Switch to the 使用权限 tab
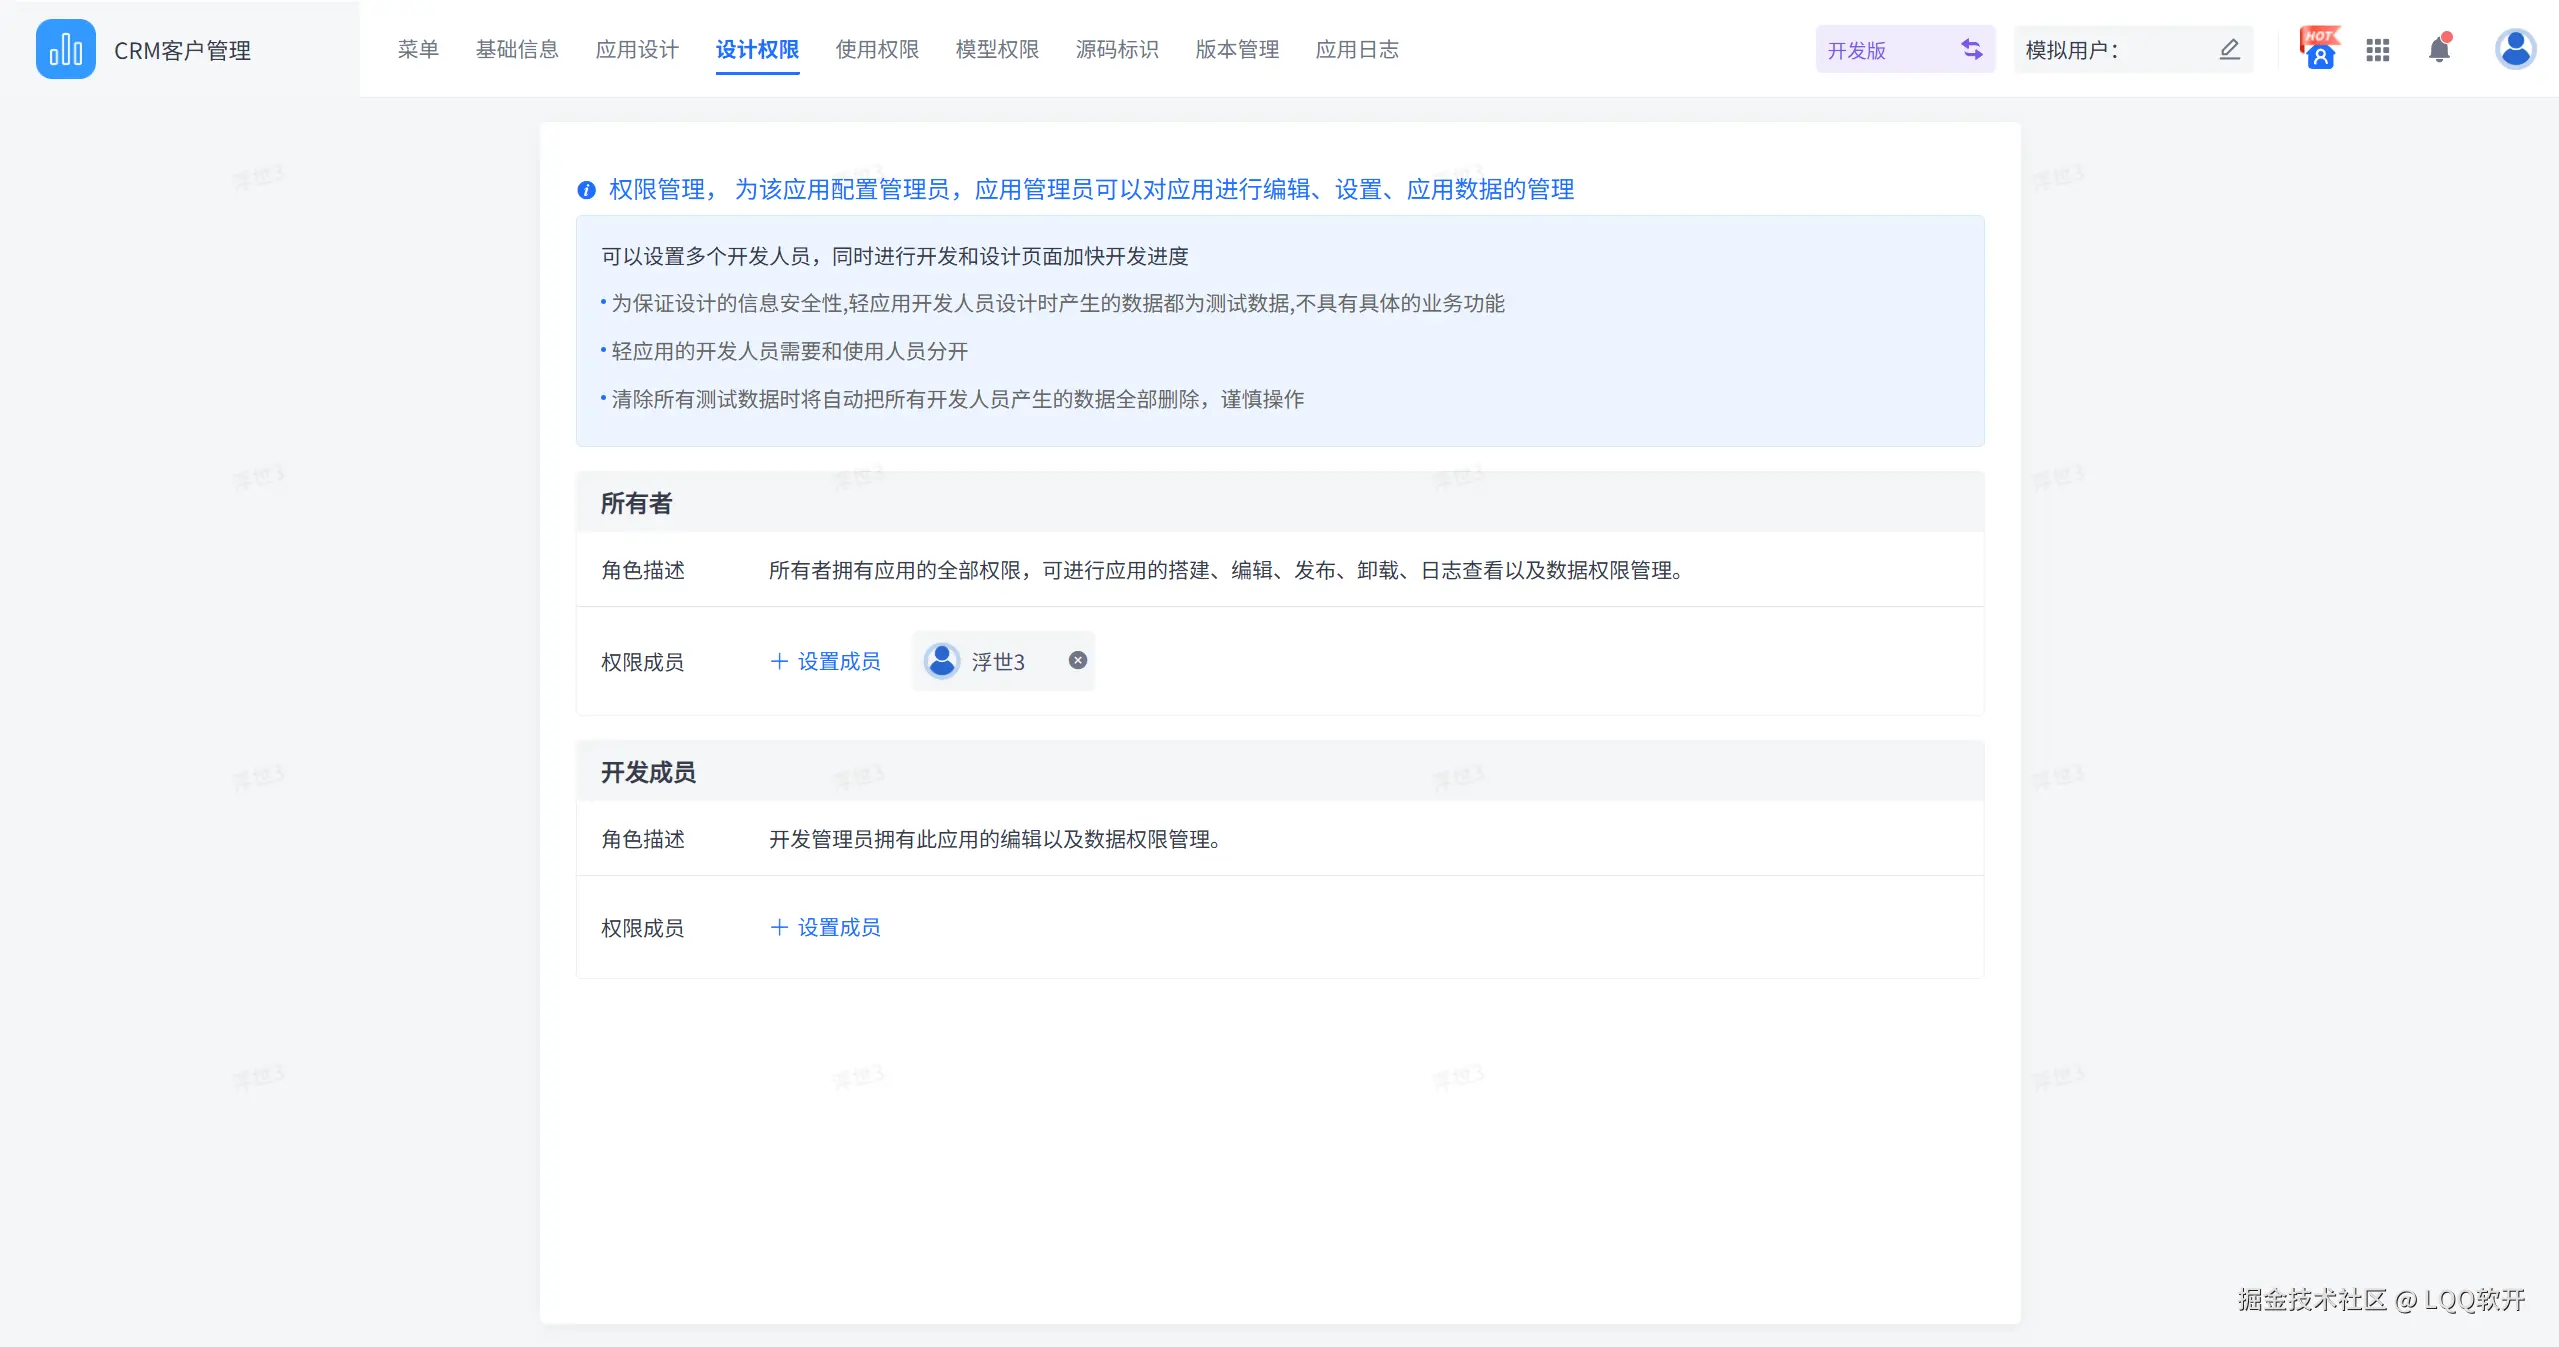The width and height of the screenshot is (2559, 1347). [877, 49]
